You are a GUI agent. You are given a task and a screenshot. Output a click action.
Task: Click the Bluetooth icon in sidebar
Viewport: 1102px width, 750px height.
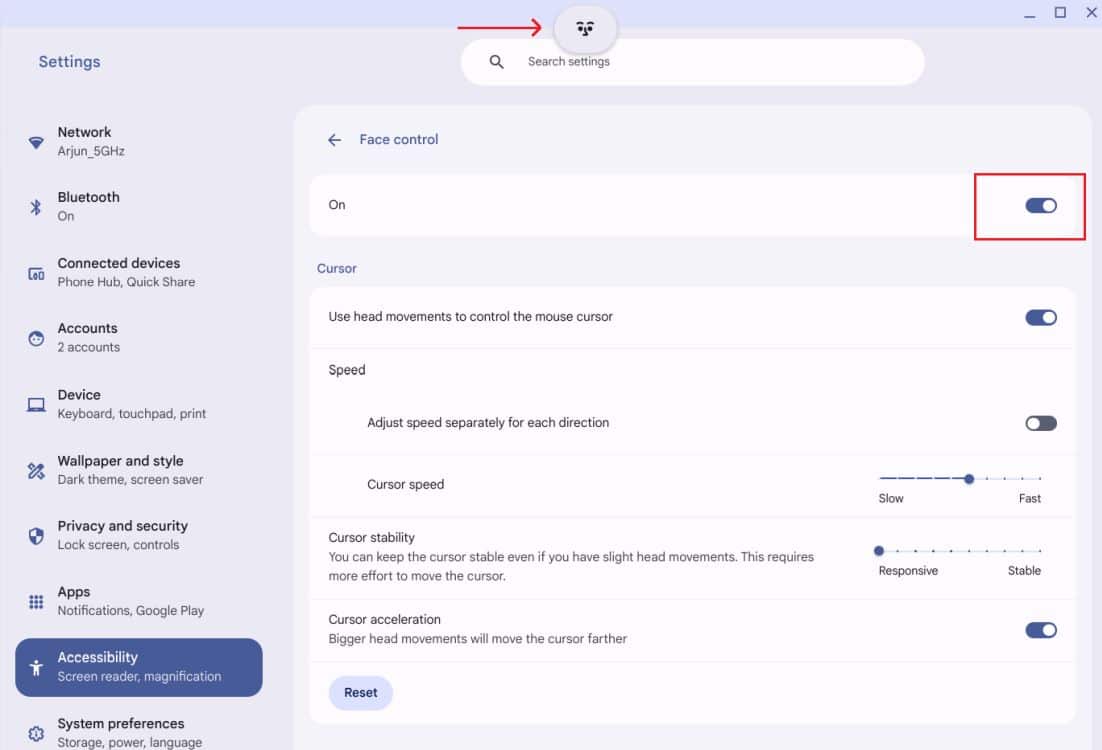[x=36, y=207]
